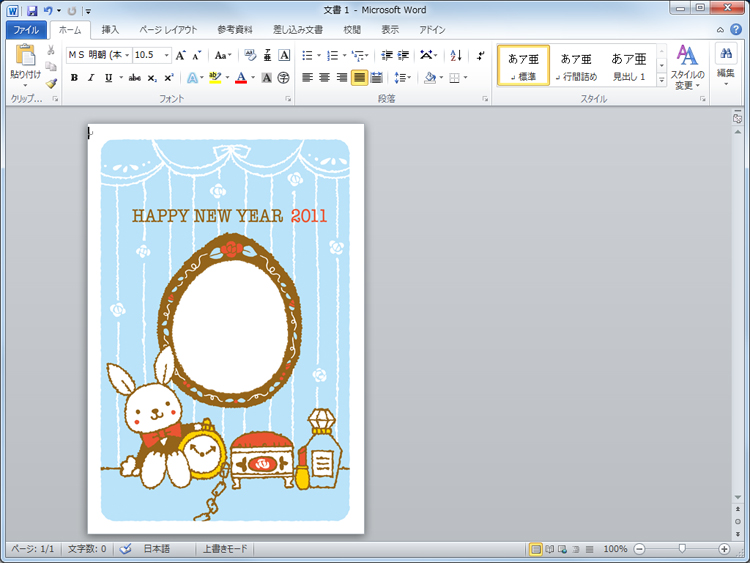Select the Format Painter brush
The image size is (750, 563).
click(51, 83)
